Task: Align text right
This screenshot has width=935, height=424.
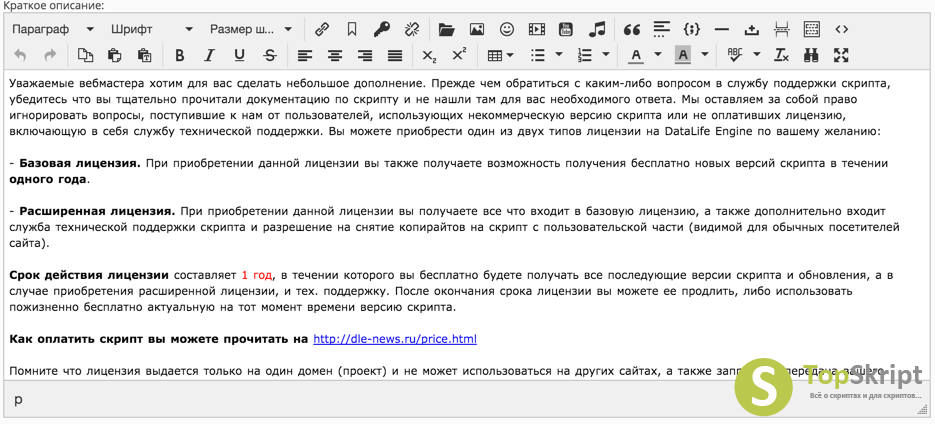Action: coord(364,55)
